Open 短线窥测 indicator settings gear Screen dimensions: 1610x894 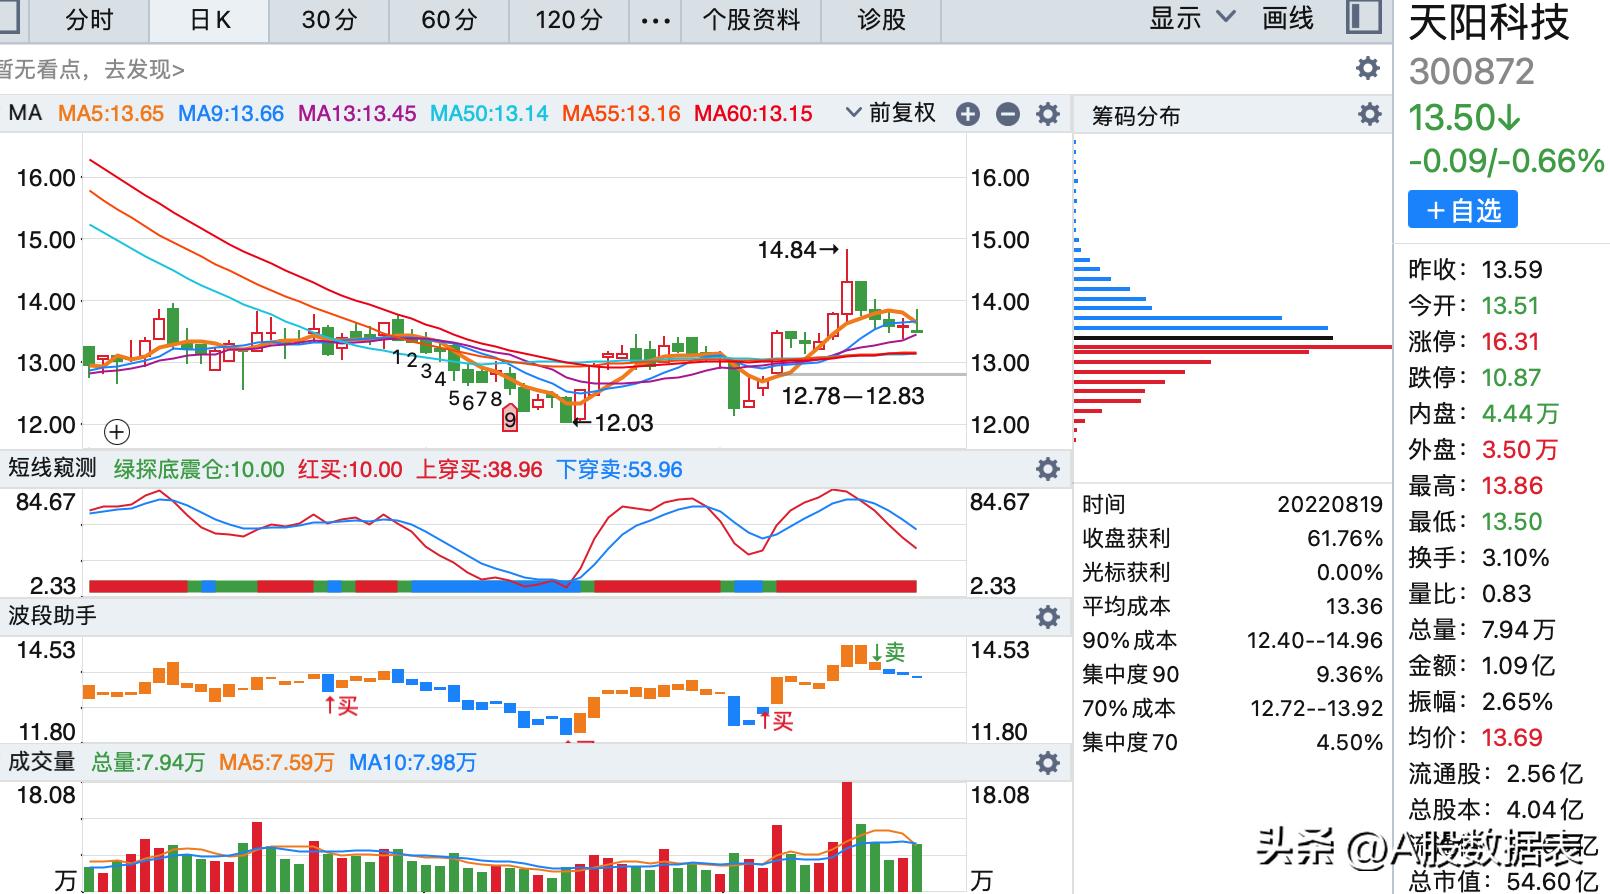pos(1047,469)
